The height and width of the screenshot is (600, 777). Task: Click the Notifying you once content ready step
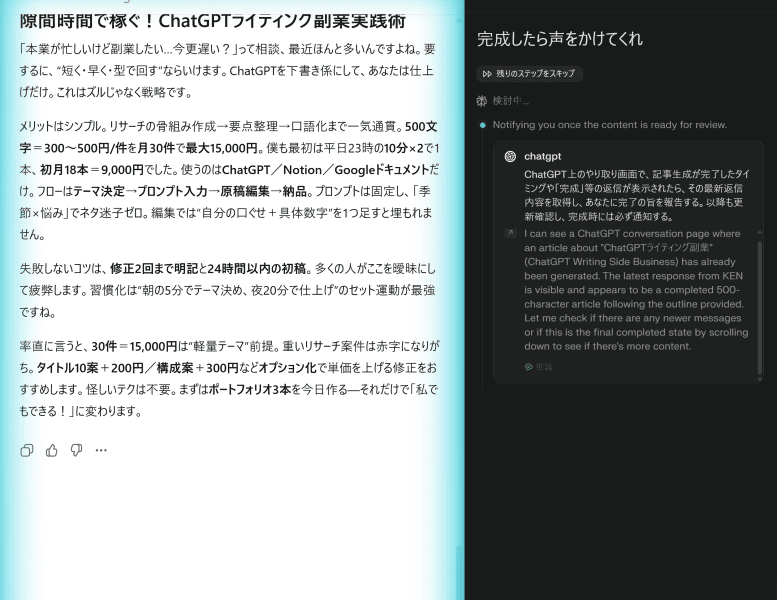(x=623, y=125)
